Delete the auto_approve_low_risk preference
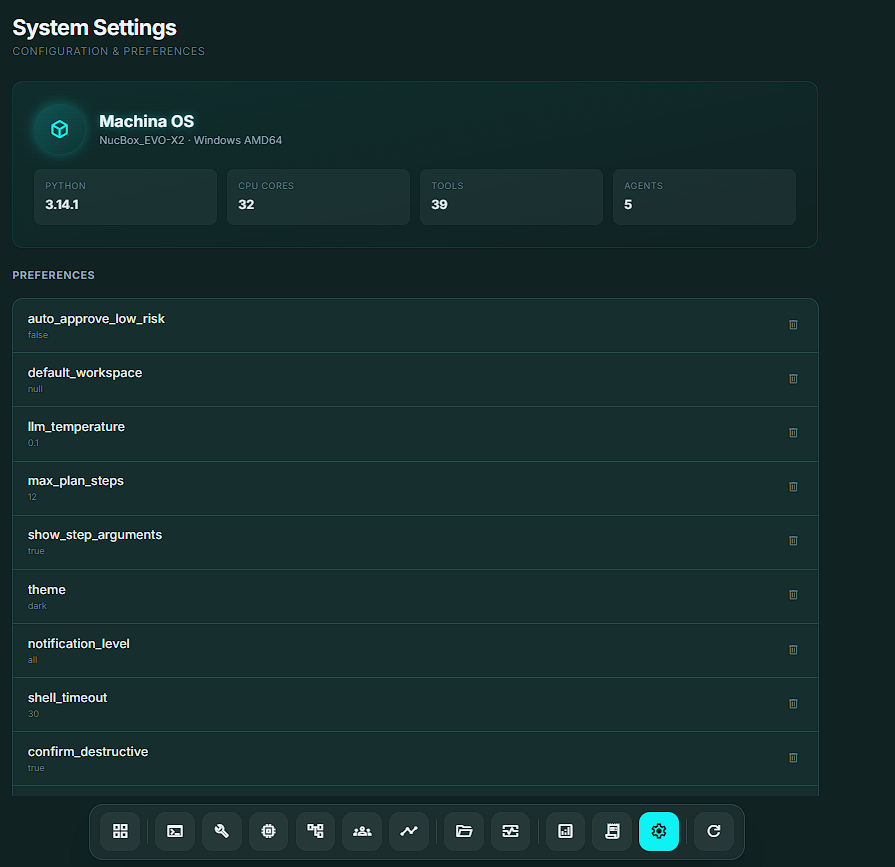Image resolution: width=895 pixels, height=867 pixels. (x=793, y=325)
